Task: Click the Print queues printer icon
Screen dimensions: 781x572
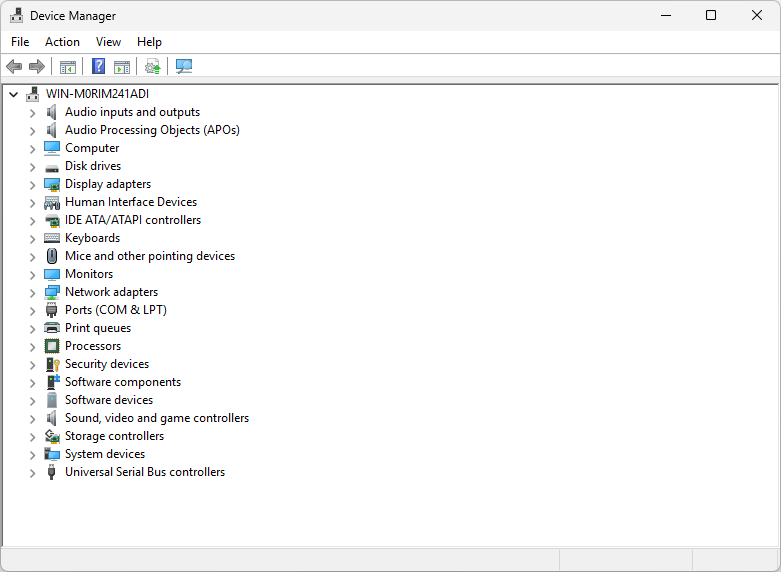Action: point(52,328)
